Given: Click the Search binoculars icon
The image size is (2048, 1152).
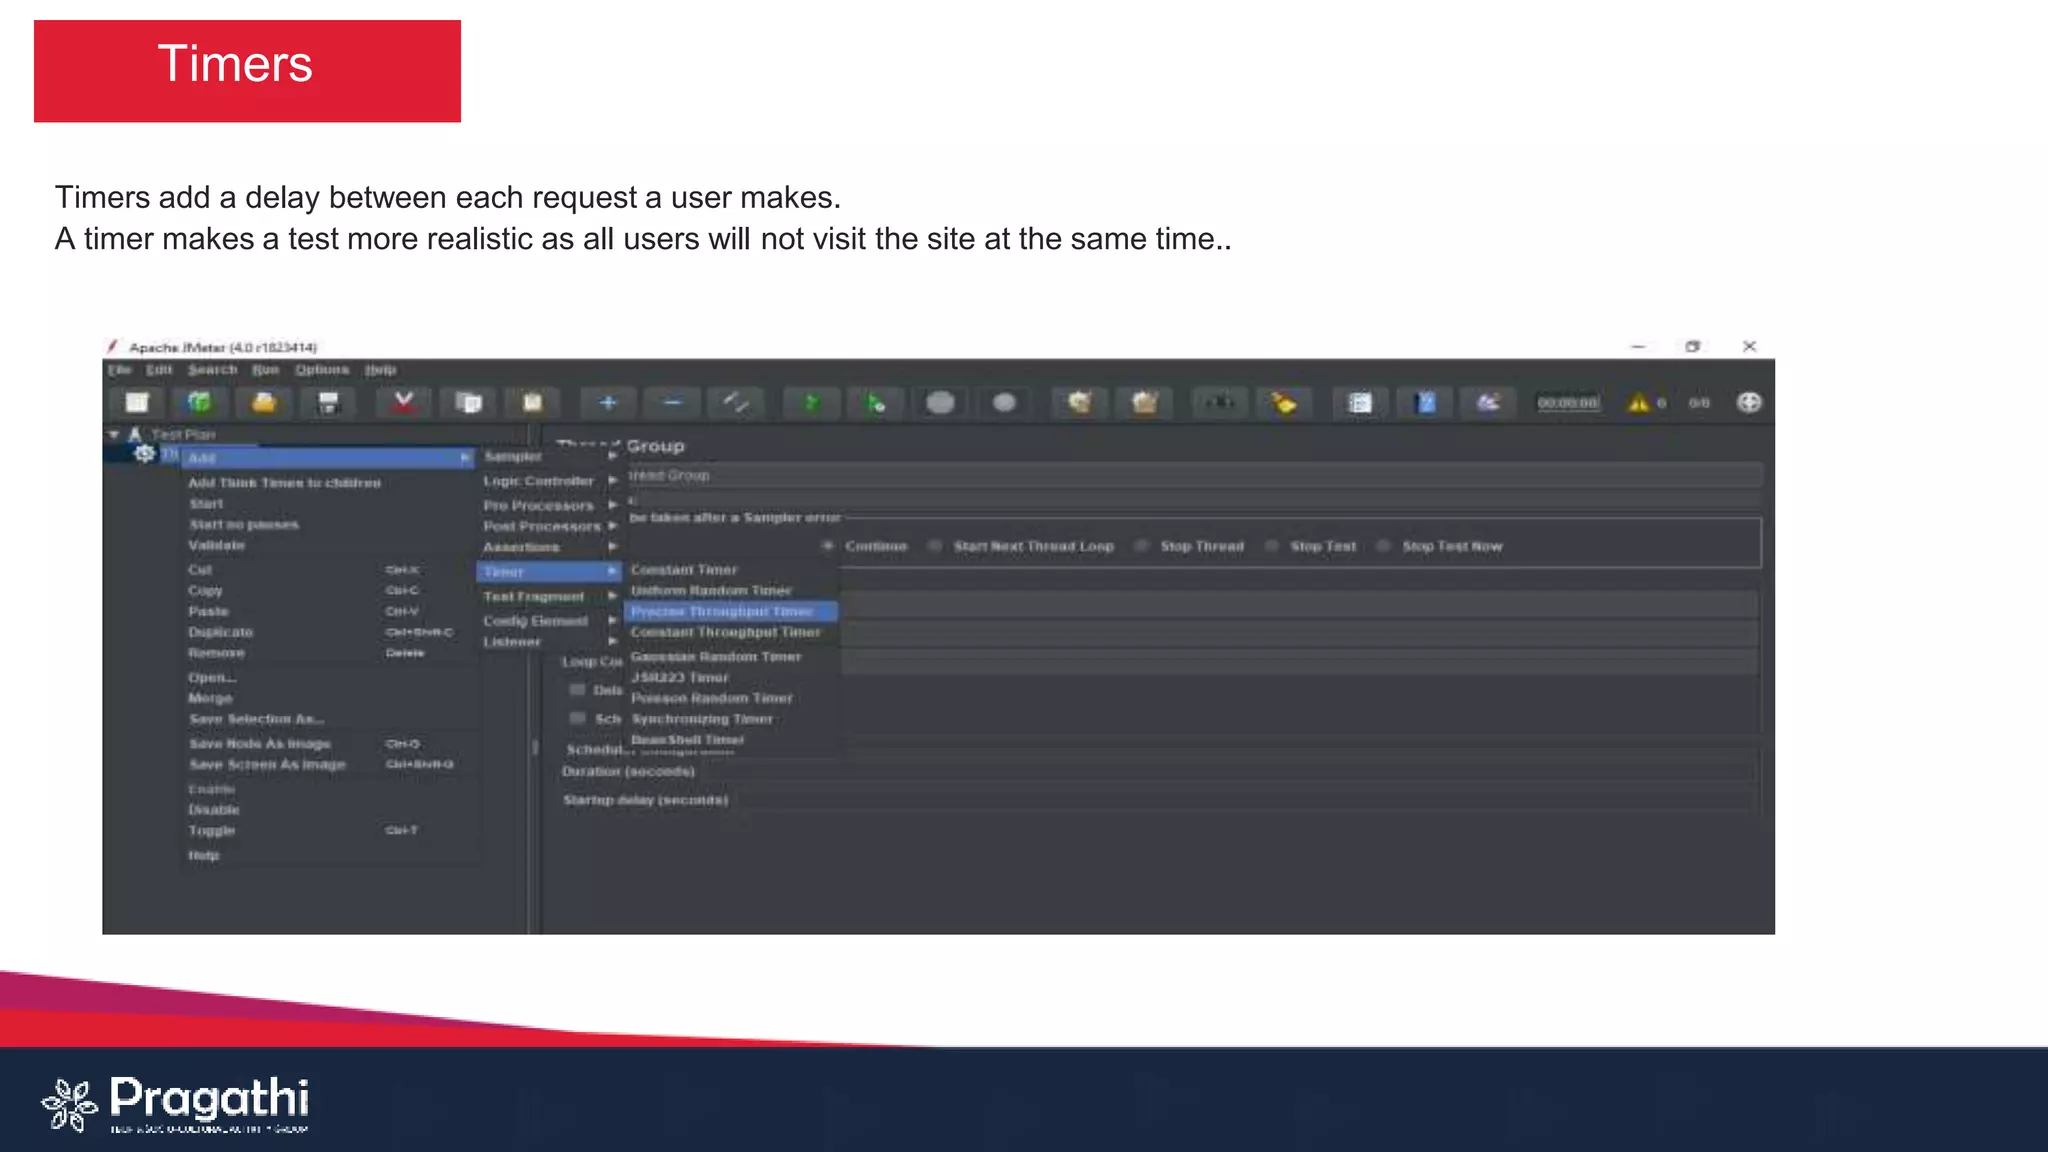Looking at the screenshot, I should pos(1220,403).
